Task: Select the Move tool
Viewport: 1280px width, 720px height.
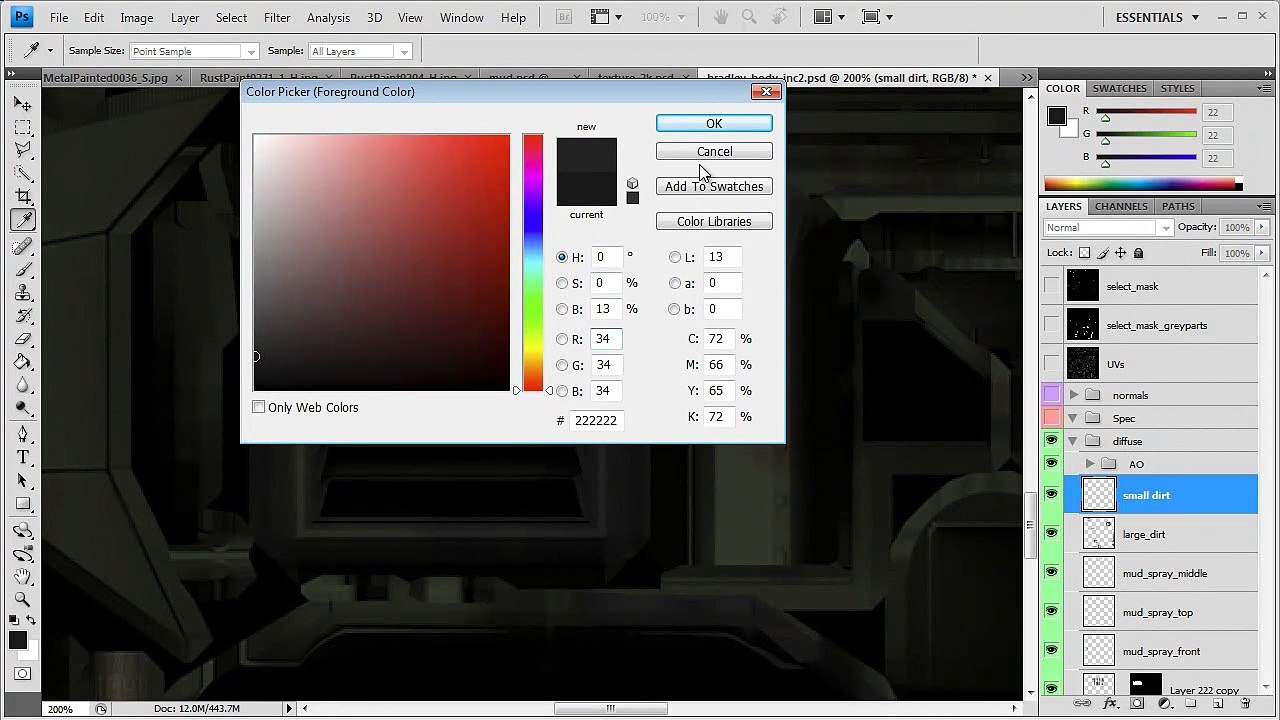Action: coord(23,104)
